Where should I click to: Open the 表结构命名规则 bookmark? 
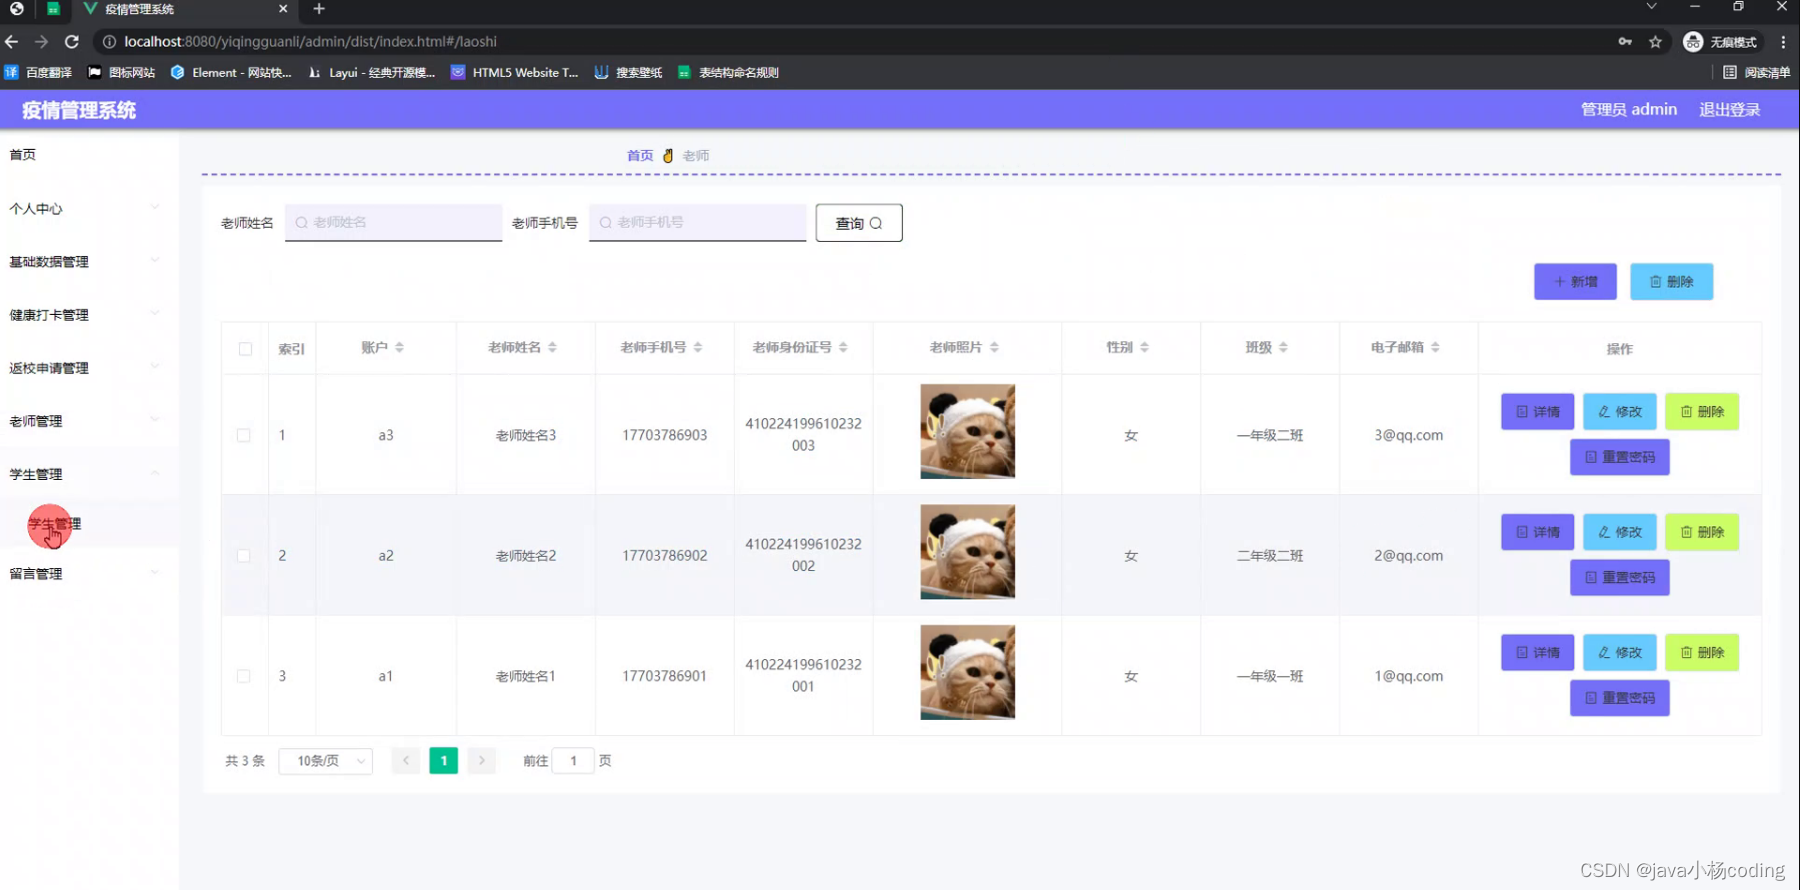coord(728,73)
